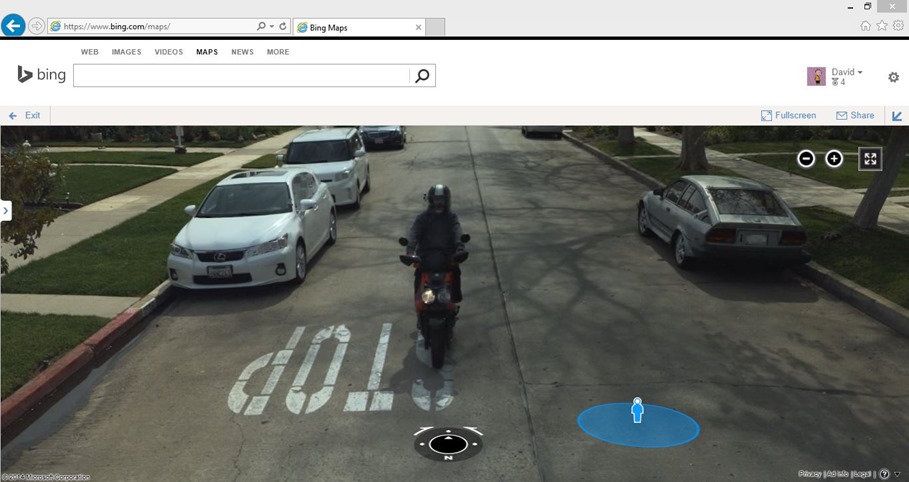Expand the left side panel arrow
This screenshot has height=482, width=909.
coord(5,210)
